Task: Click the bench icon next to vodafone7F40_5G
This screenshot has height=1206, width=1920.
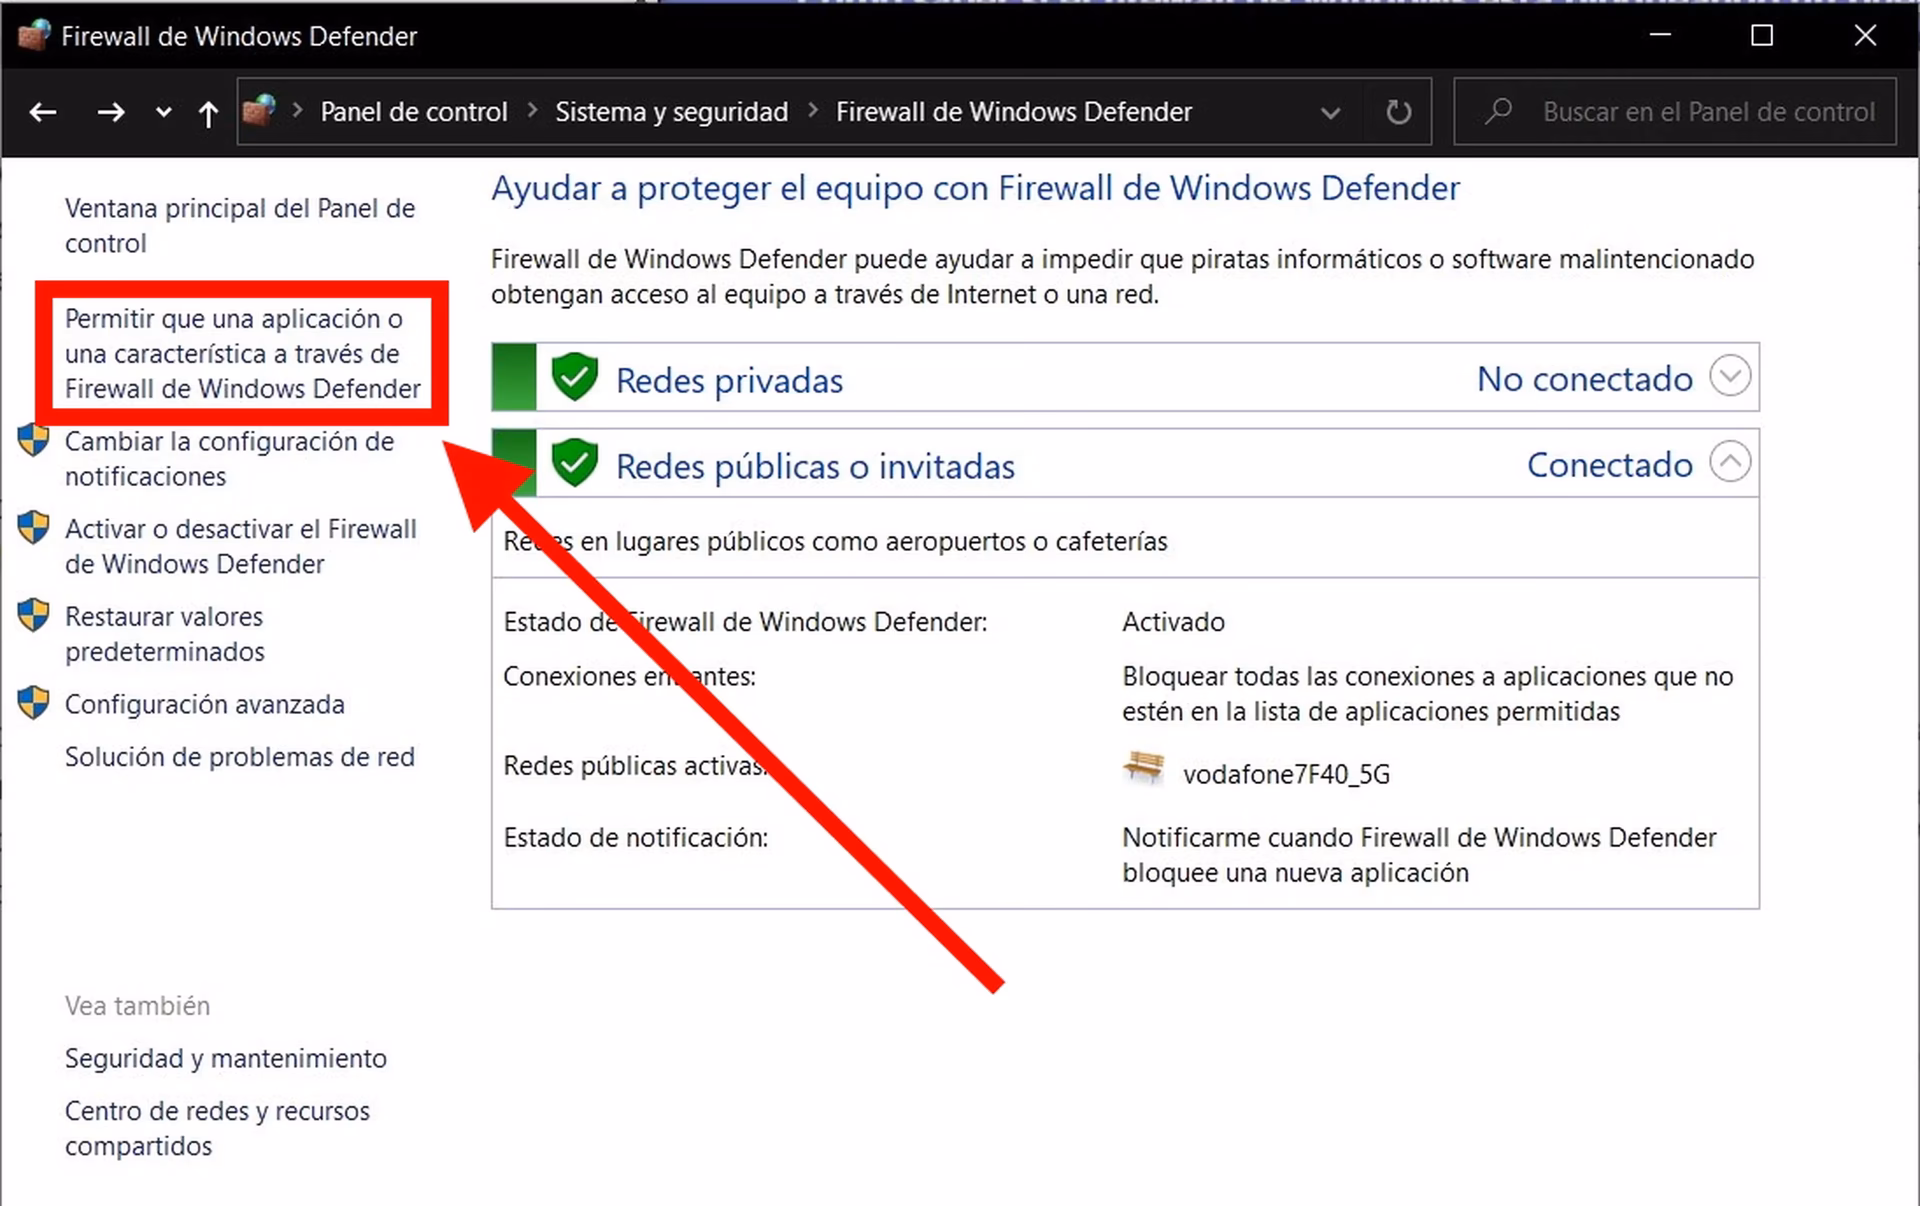Action: [x=1144, y=768]
